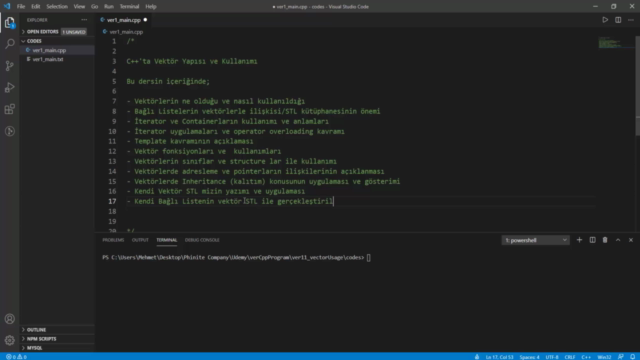
Task: Open ver1_main.cpp in the file tree
Action: click(49, 50)
